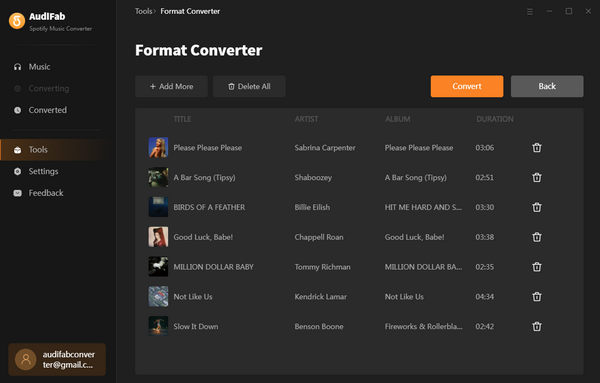Viewport: 600px width, 383px height.
Task: Delete BIRDS OF A FEATHER row
Action: point(537,207)
